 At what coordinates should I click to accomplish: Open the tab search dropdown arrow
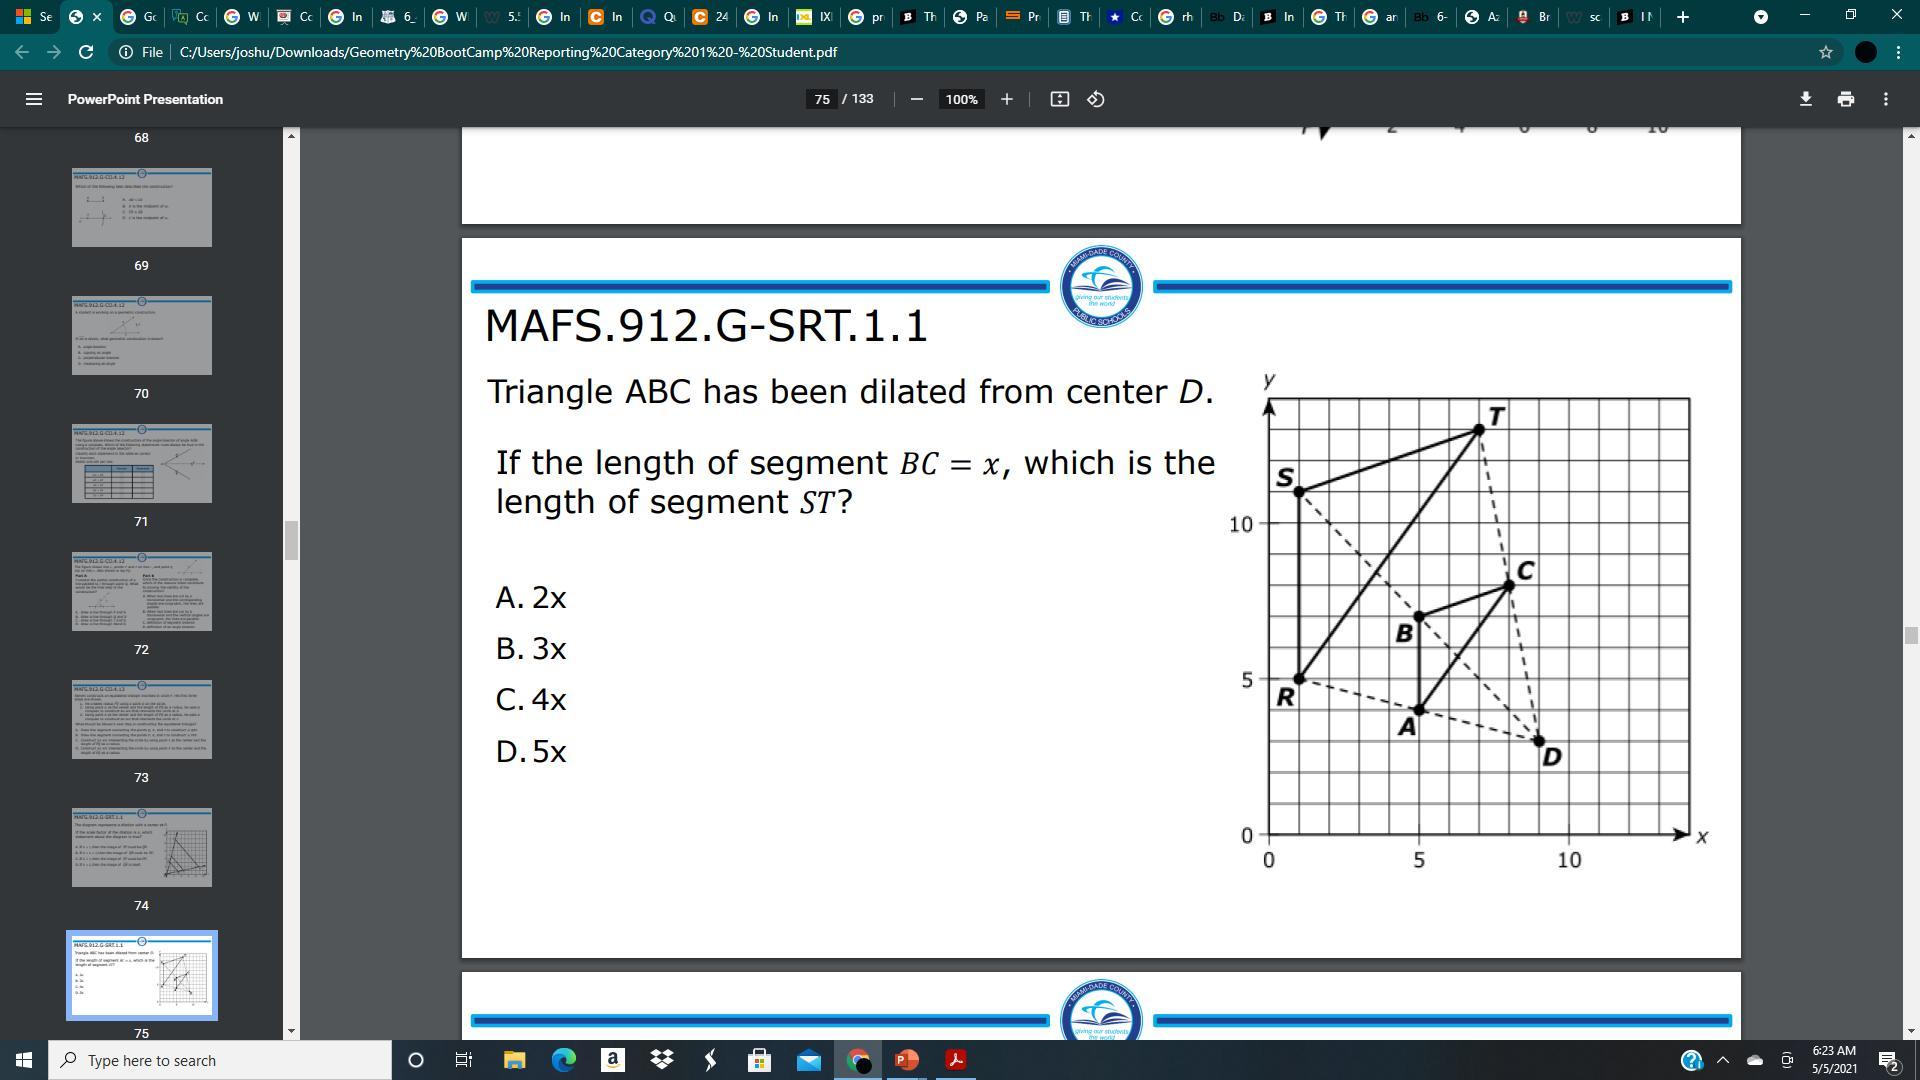(1760, 17)
